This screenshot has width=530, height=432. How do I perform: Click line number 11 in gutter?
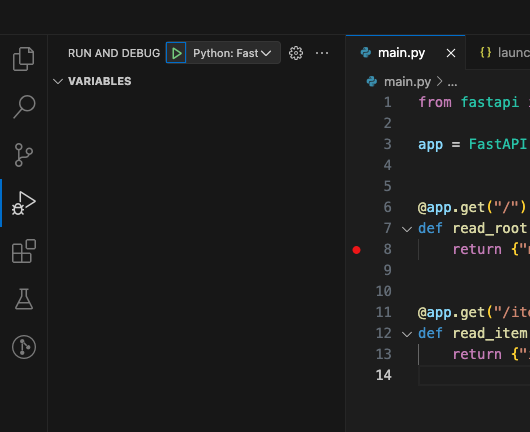(384, 312)
